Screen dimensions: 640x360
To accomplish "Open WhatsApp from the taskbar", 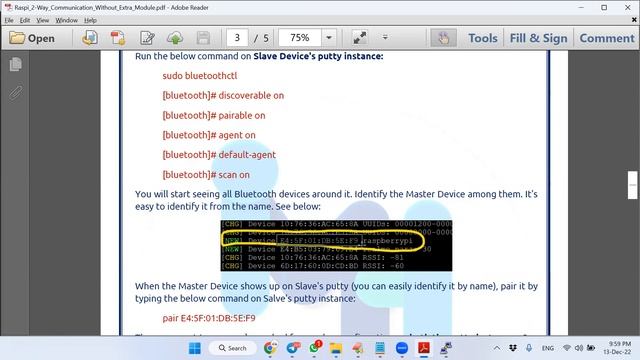I will (314, 348).
